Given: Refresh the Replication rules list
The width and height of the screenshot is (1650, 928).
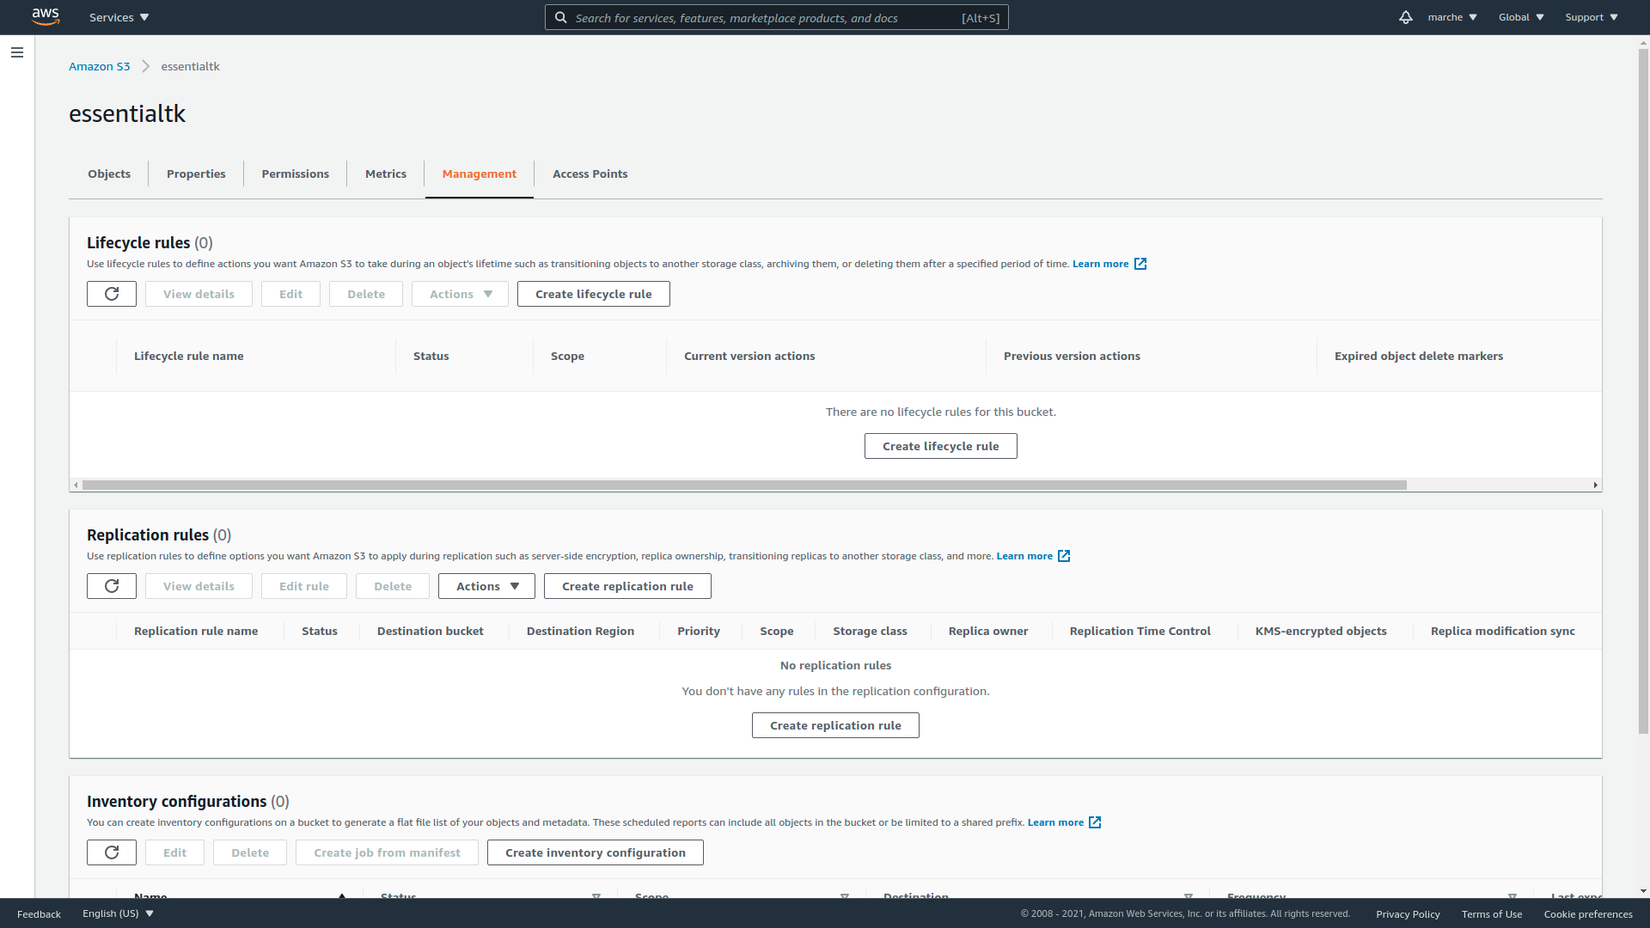Looking at the screenshot, I should pyautogui.click(x=112, y=586).
